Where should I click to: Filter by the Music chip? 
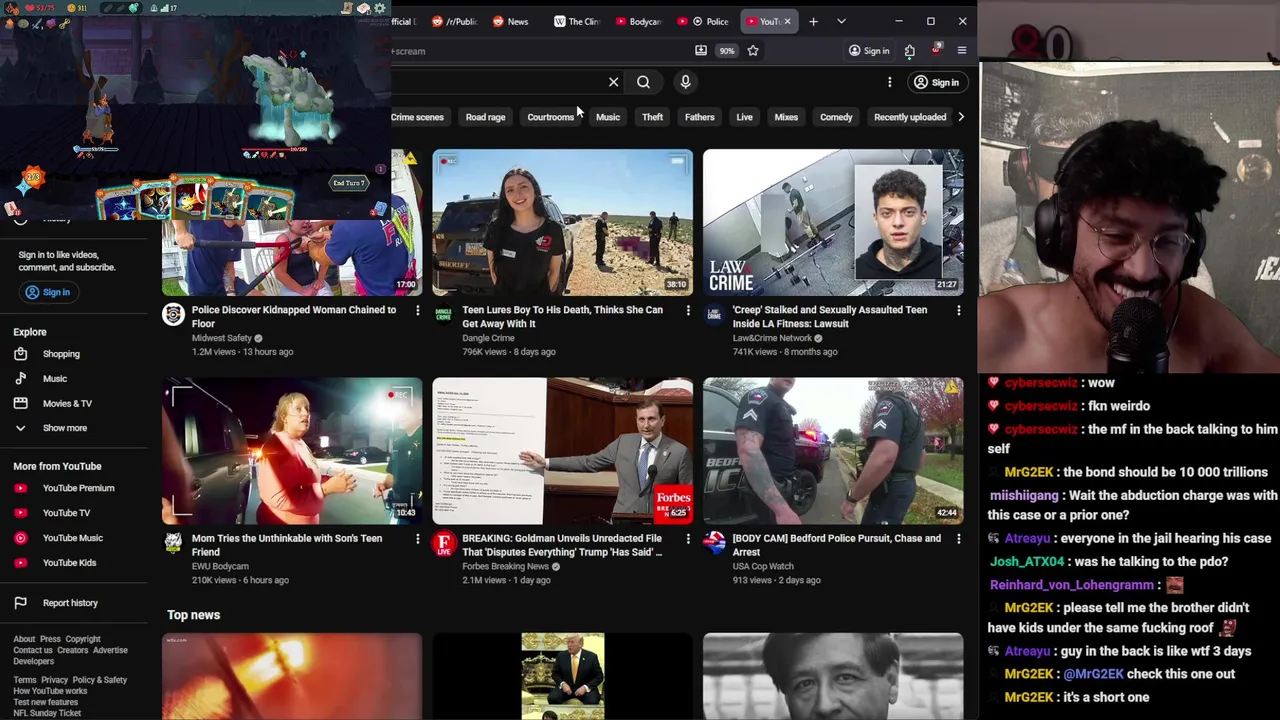pyautogui.click(x=608, y=117)
